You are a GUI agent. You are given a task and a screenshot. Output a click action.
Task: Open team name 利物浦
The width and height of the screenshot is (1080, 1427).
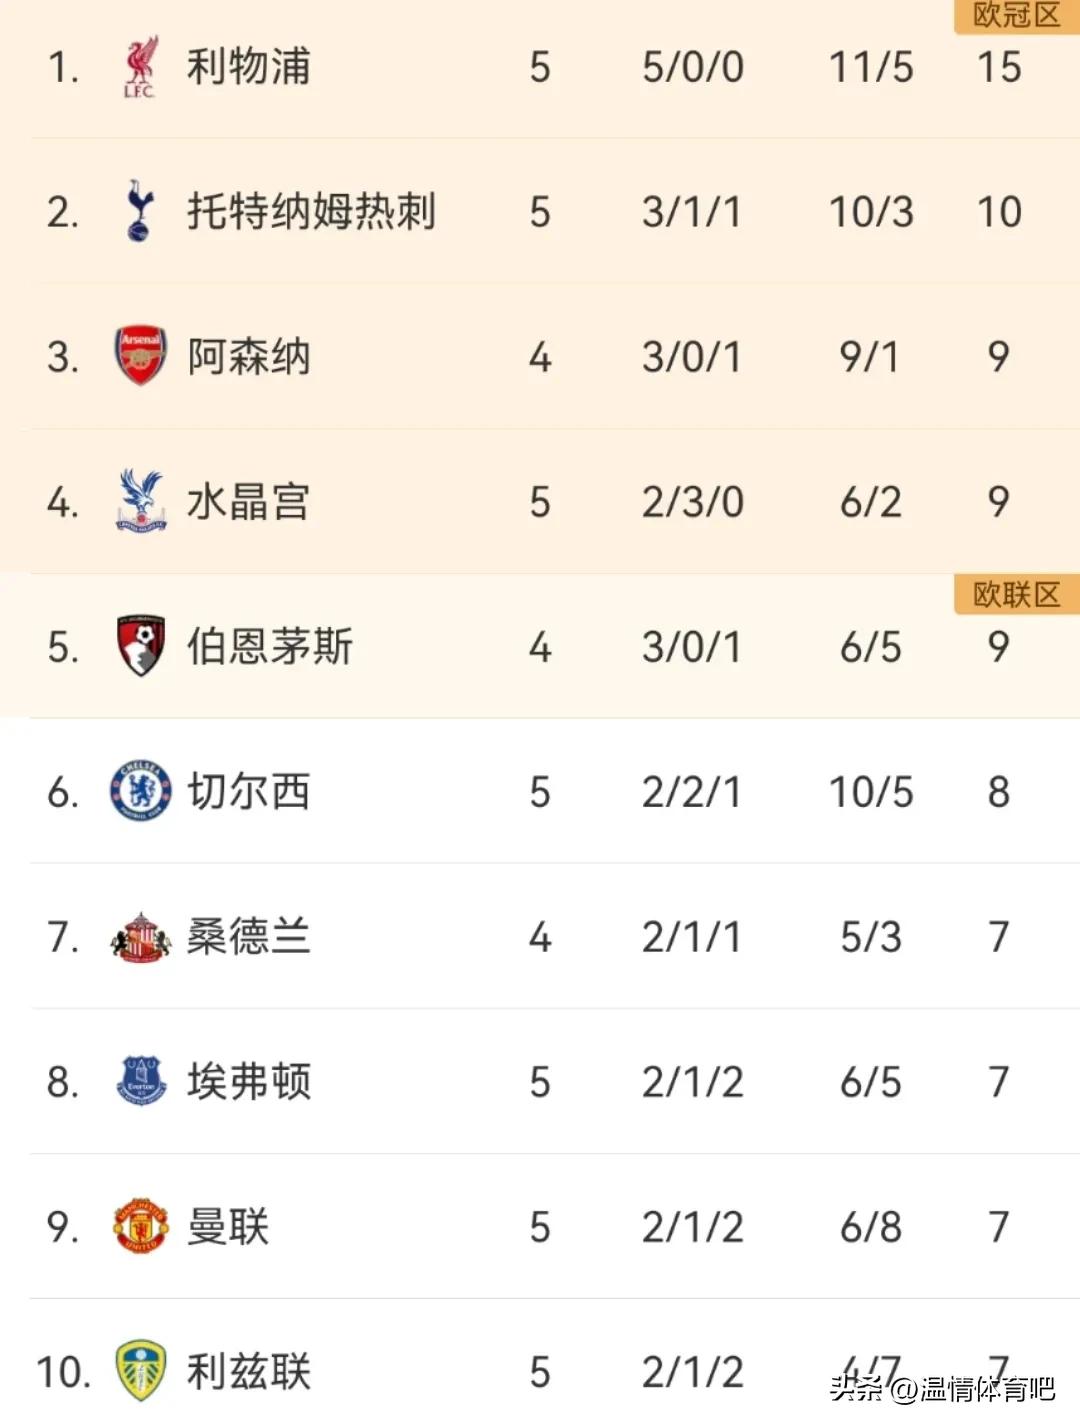tap(249, 67)
